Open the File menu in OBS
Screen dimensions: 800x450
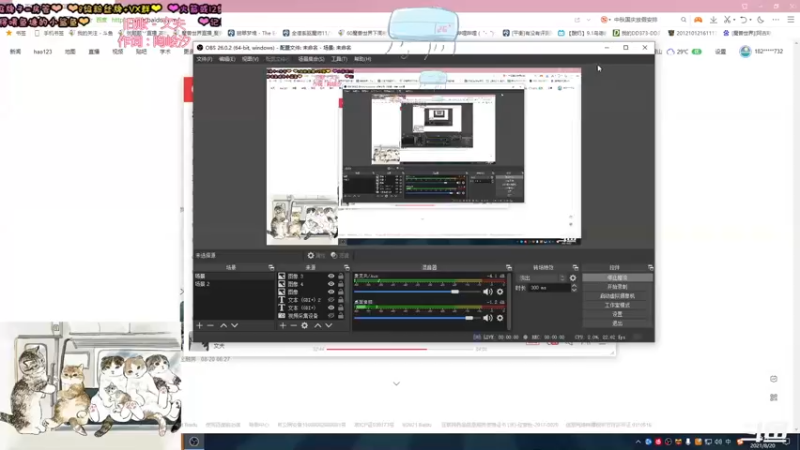click(x=204, y=59)
